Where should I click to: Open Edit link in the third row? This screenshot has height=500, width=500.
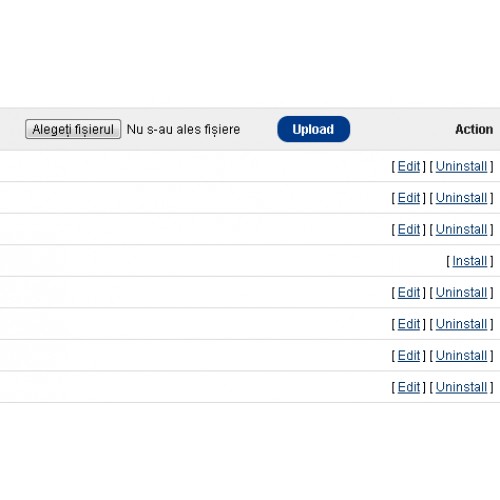[409, 229]
